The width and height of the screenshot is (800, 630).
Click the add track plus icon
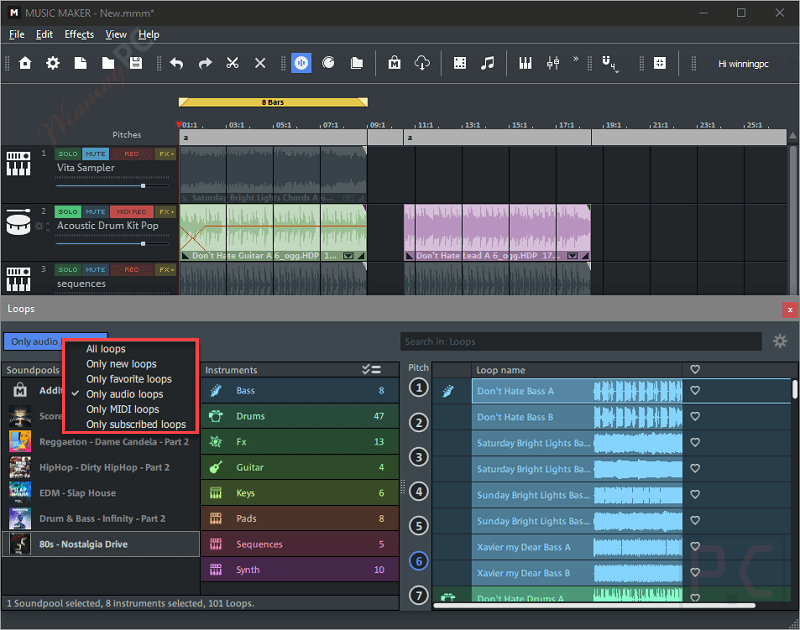(660, 63)
